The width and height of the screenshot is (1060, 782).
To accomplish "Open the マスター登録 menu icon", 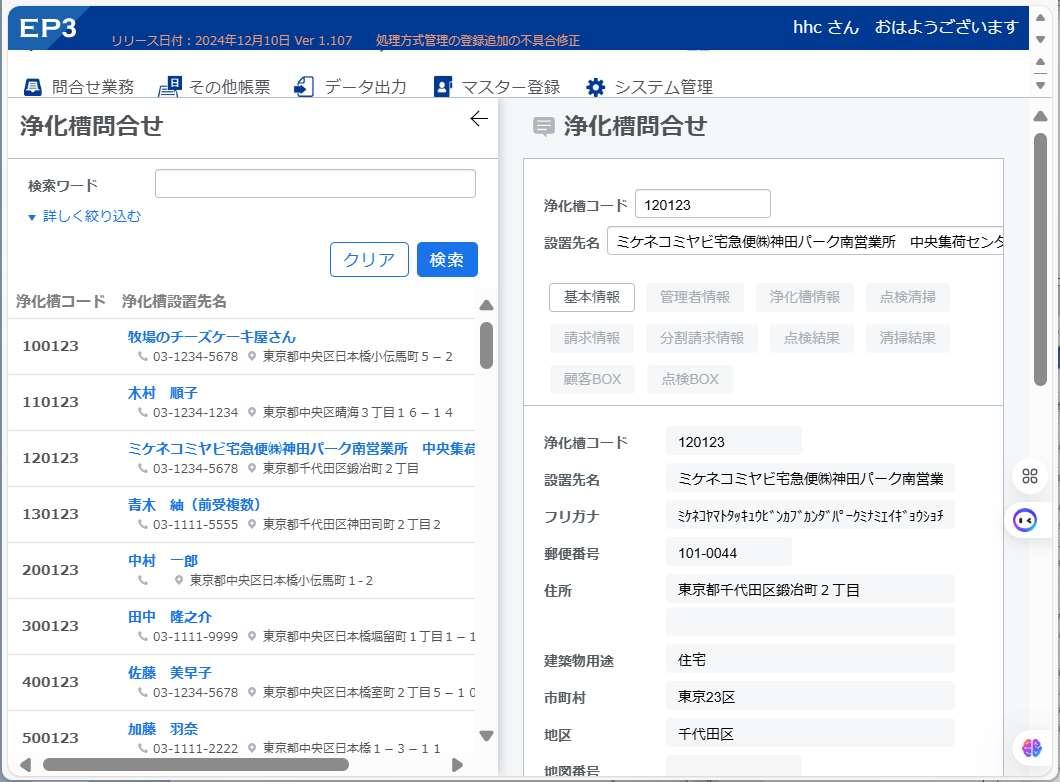I will tap(443, 87).
